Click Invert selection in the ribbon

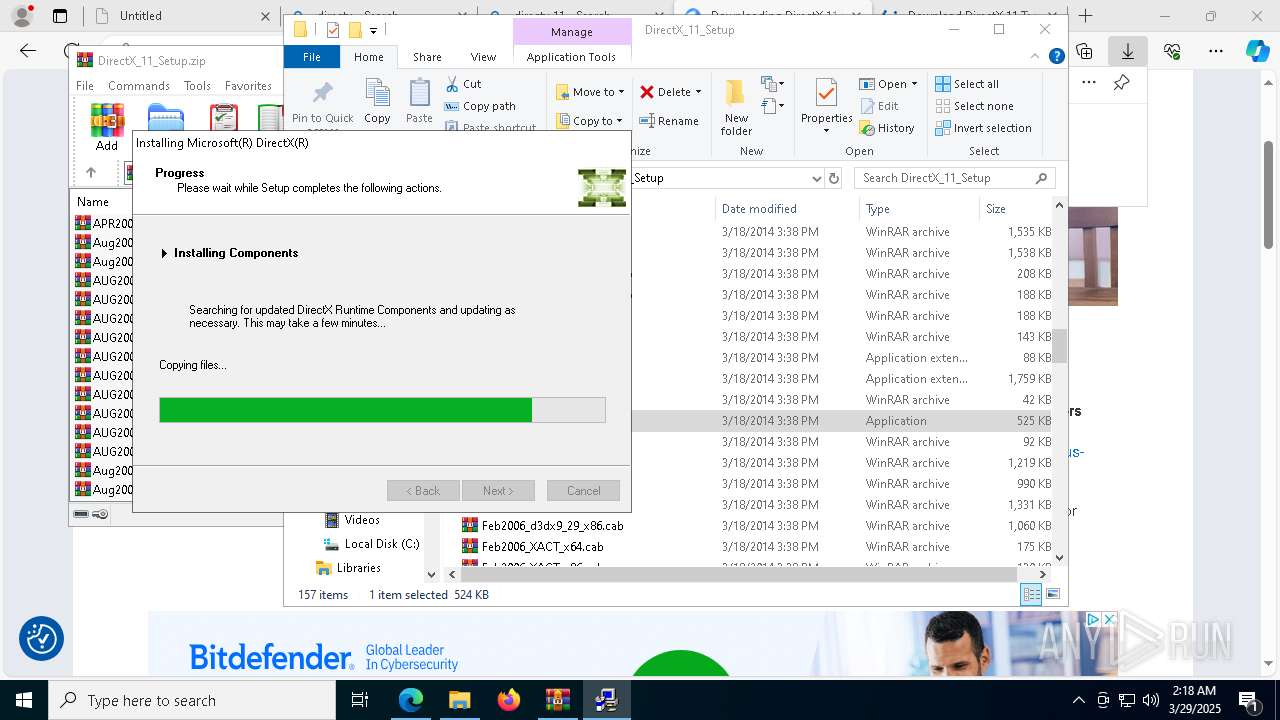[x=983, y=128]
